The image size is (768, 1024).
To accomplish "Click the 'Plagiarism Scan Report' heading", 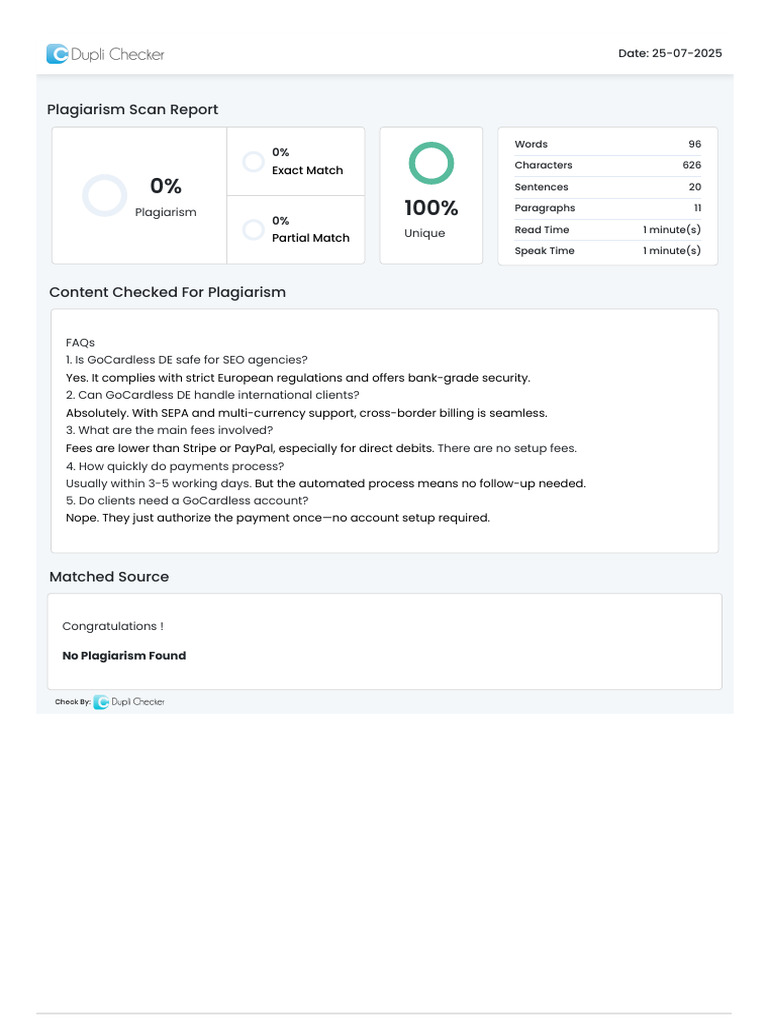I will (133, 109).
